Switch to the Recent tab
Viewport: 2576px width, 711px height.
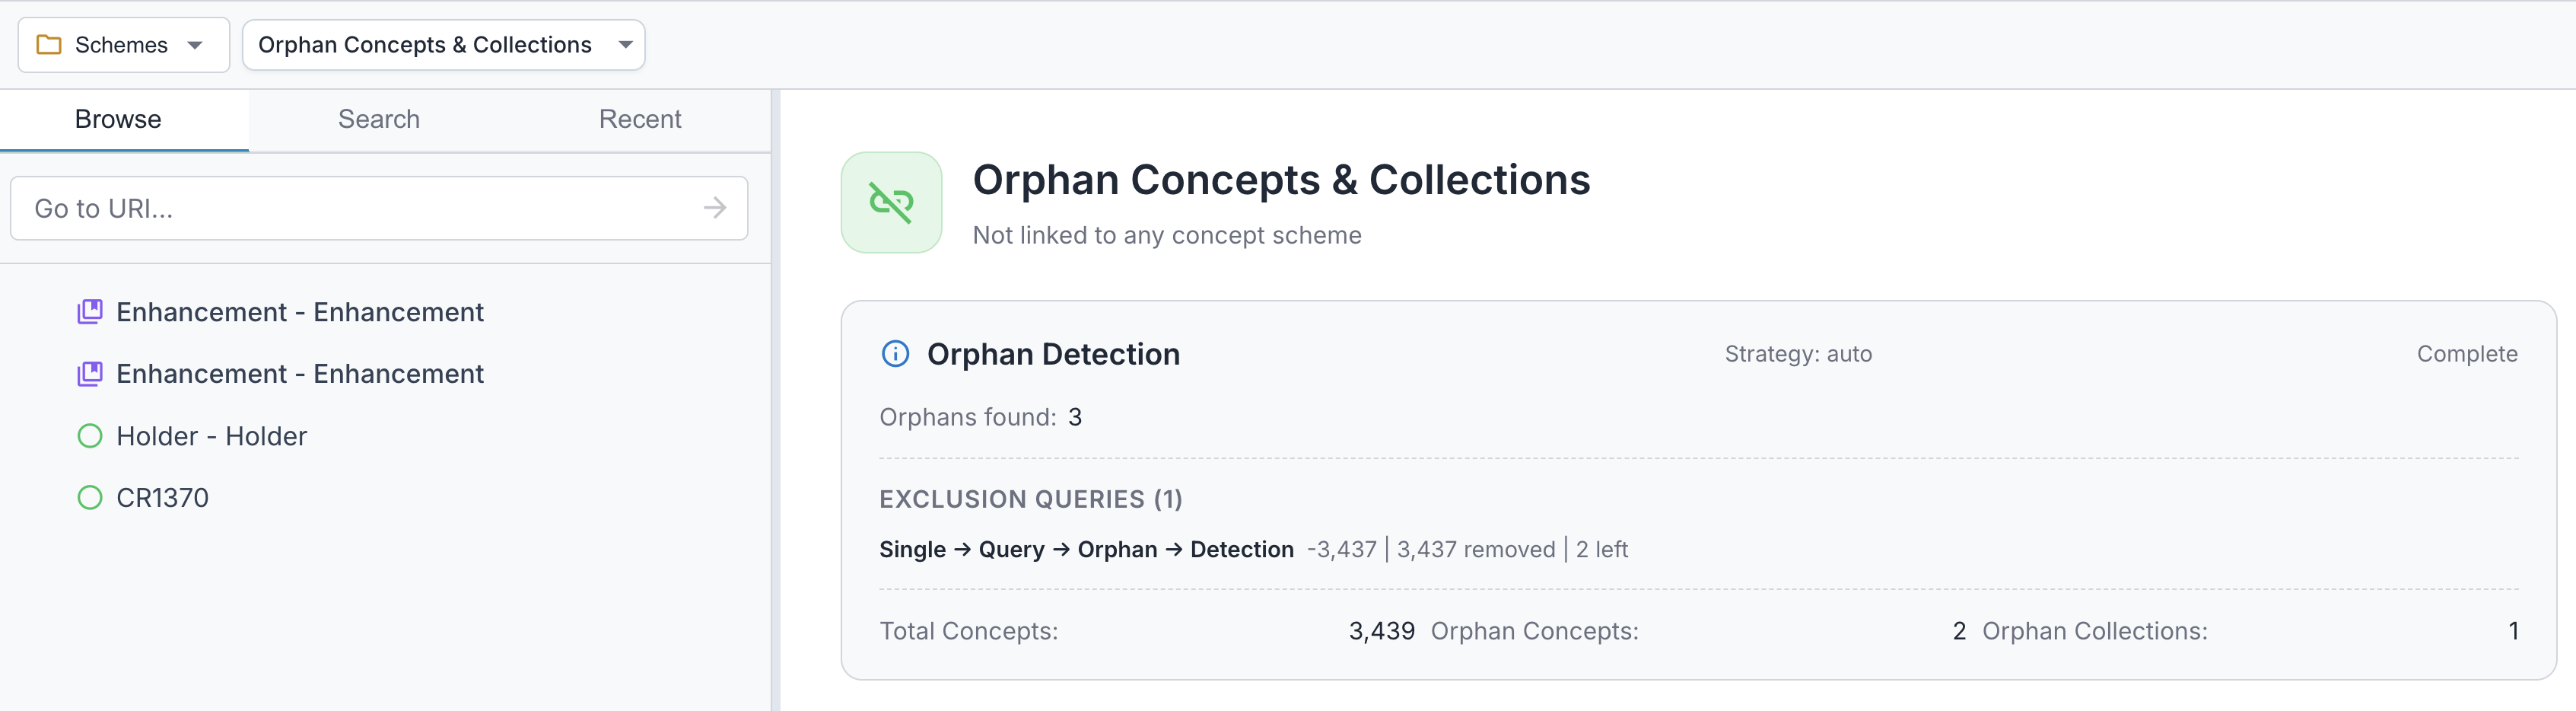point(640,119)
